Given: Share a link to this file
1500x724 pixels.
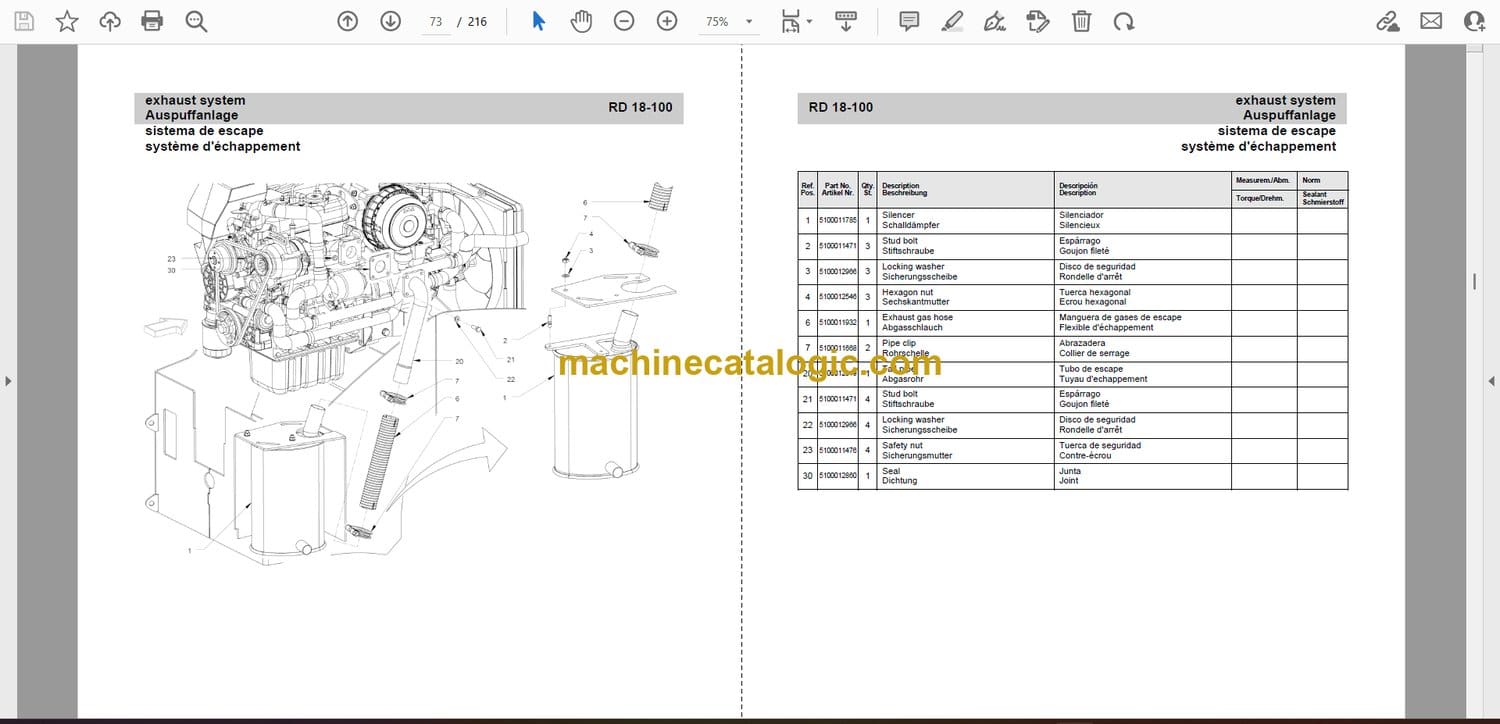Looking at the screenshot, I should tap(1388, 21).
